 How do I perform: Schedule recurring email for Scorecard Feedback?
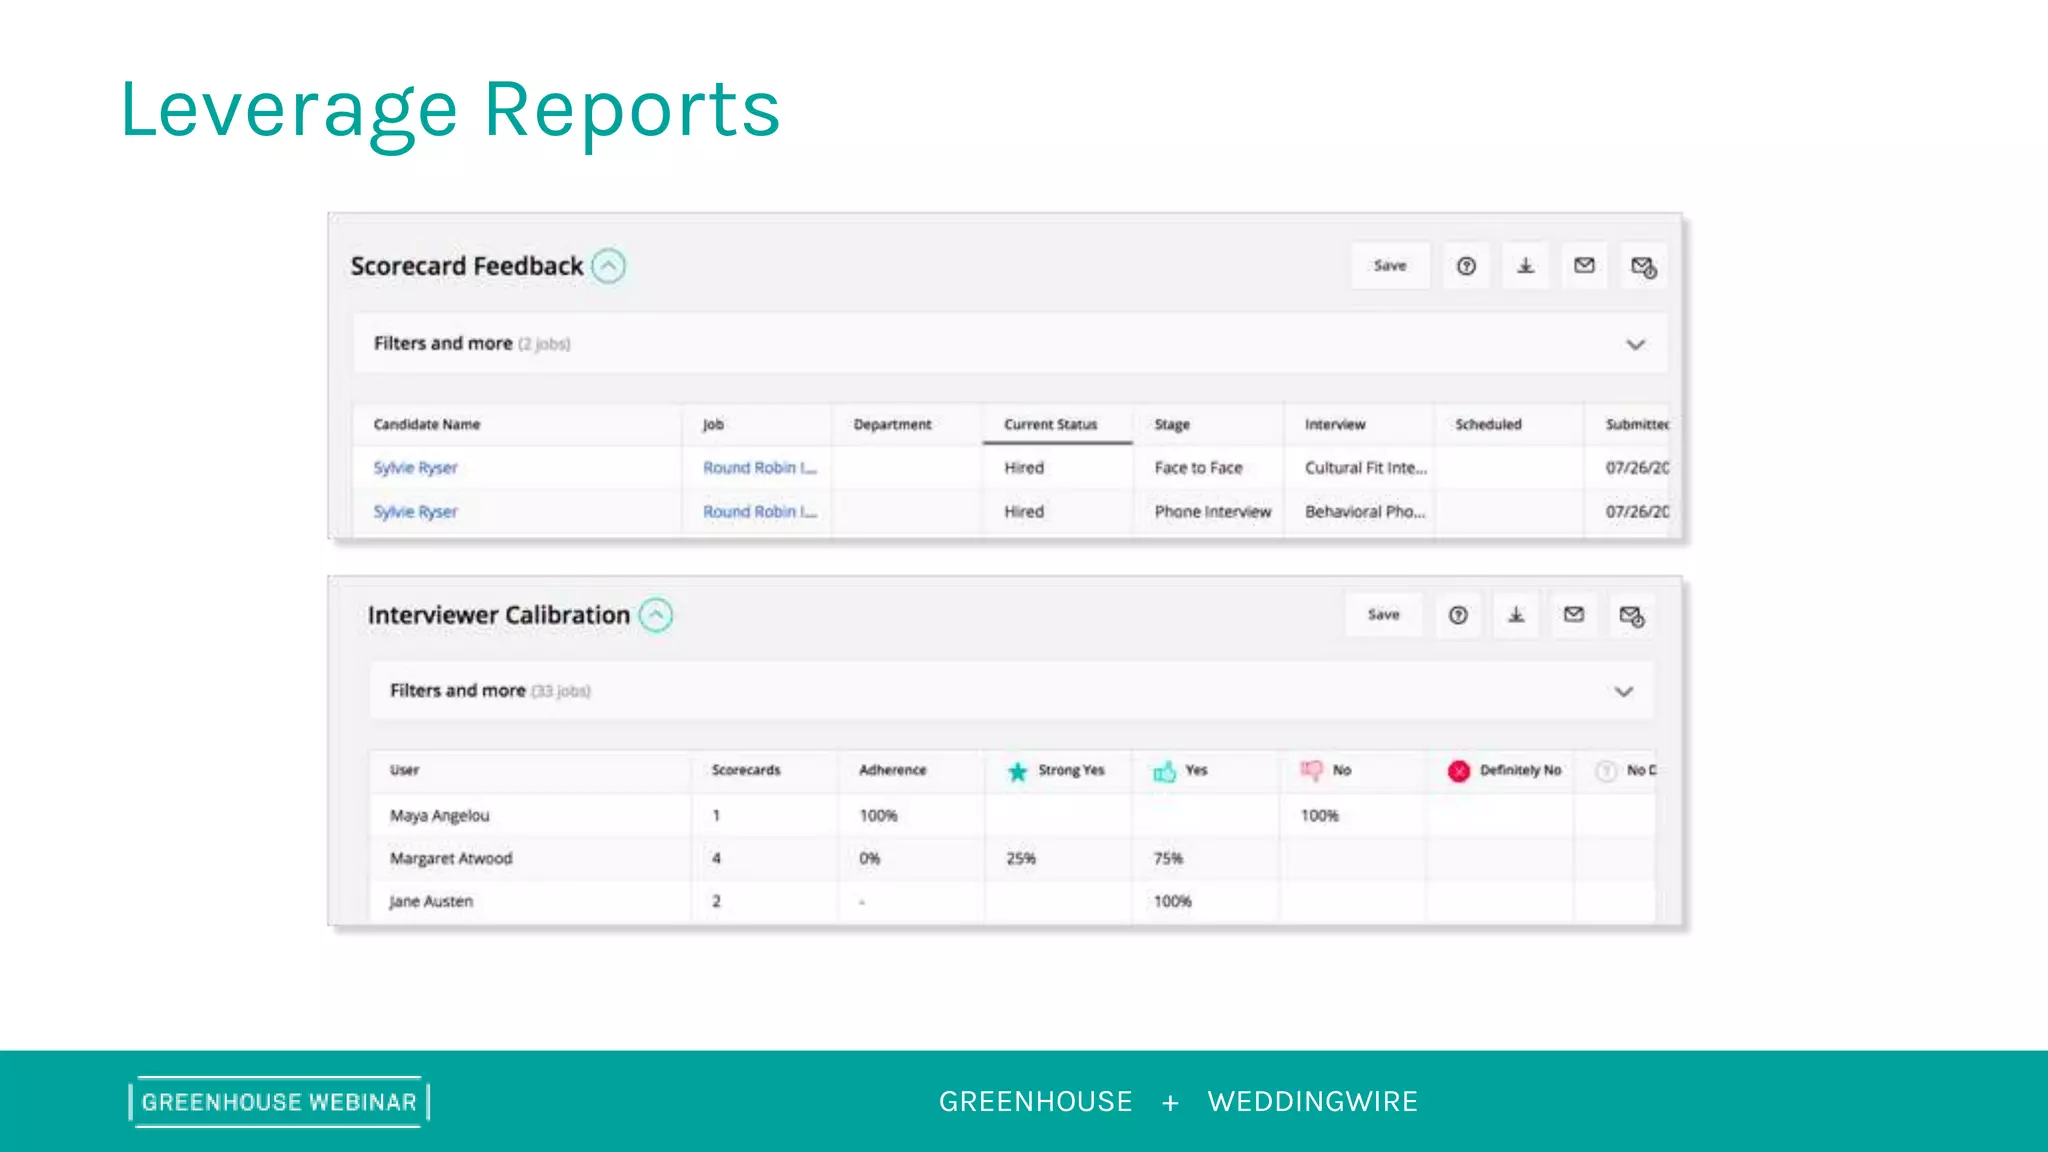(x=1643, y=266)
